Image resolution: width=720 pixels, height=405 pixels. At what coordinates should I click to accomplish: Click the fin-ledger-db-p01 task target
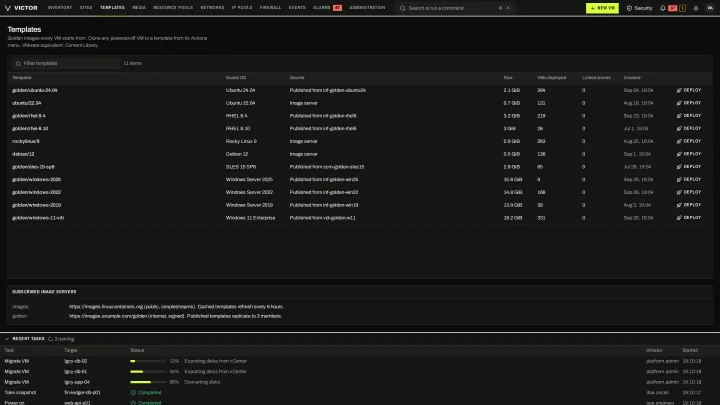tap(82, 393)
